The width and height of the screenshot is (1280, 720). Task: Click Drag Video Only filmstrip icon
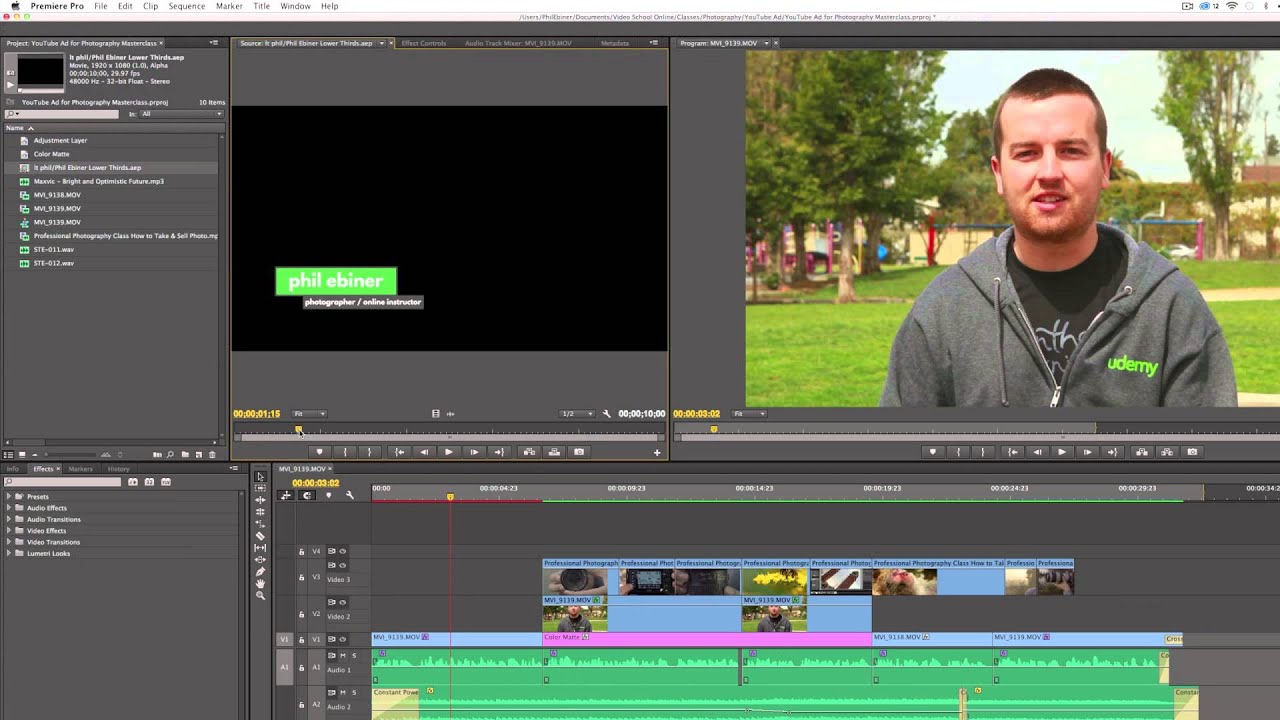click(x=436, y=414)
